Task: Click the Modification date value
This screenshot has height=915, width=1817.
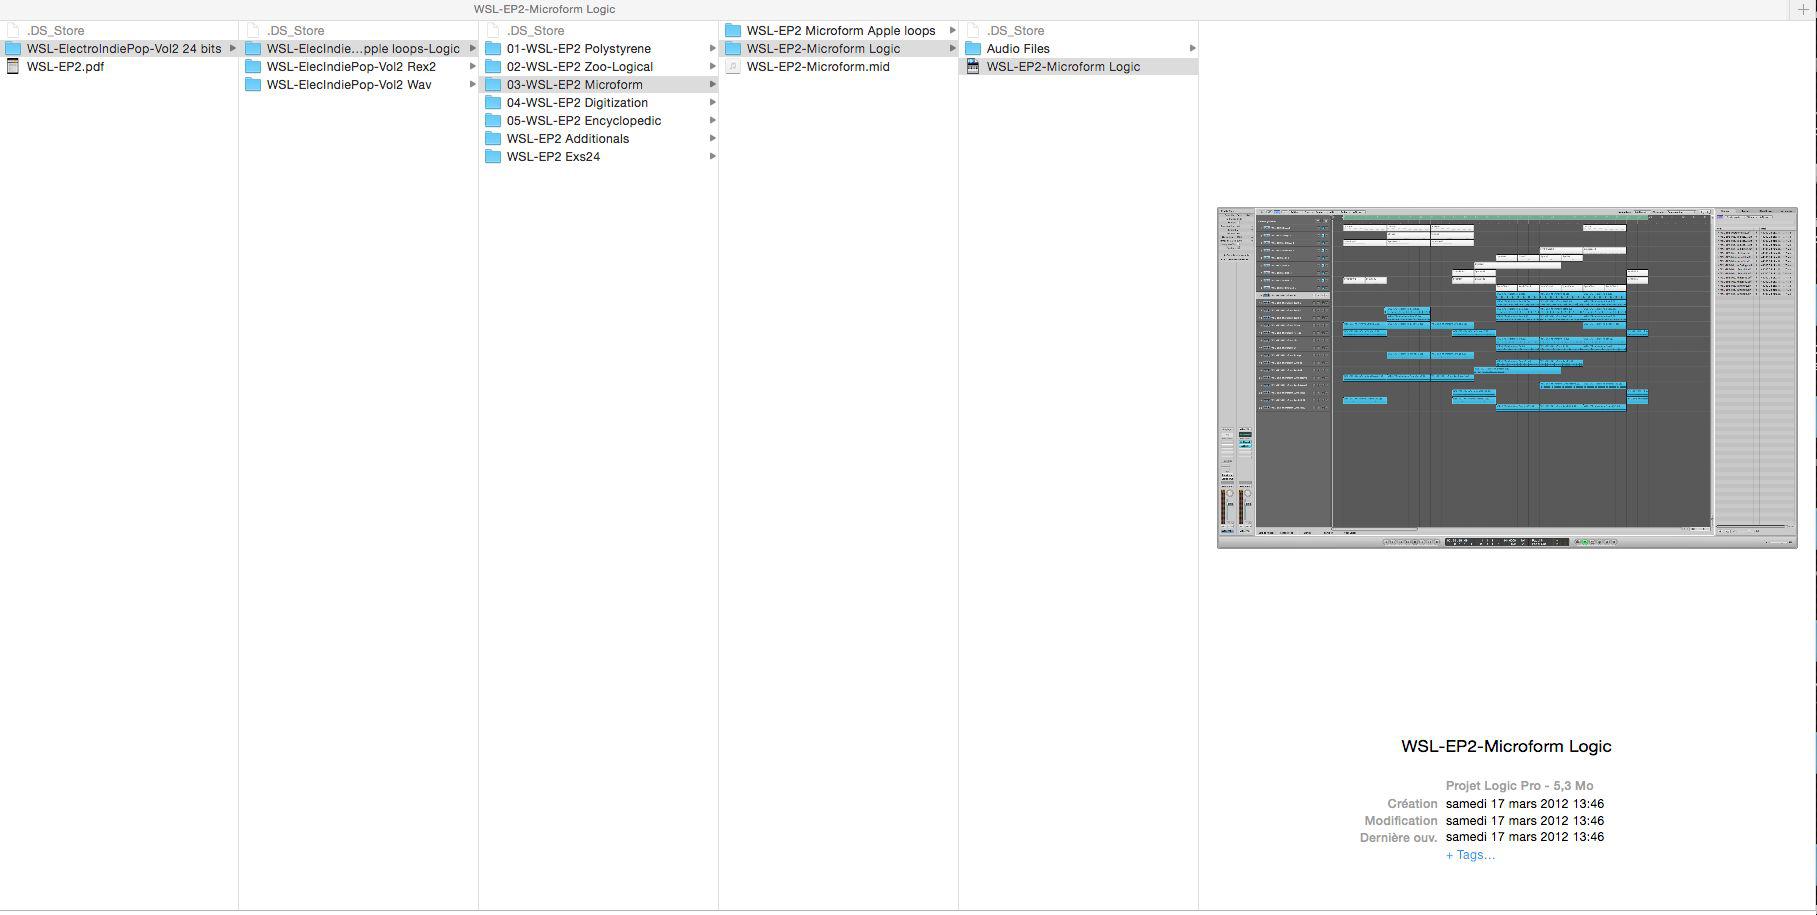Action: tap(1524, 820)
